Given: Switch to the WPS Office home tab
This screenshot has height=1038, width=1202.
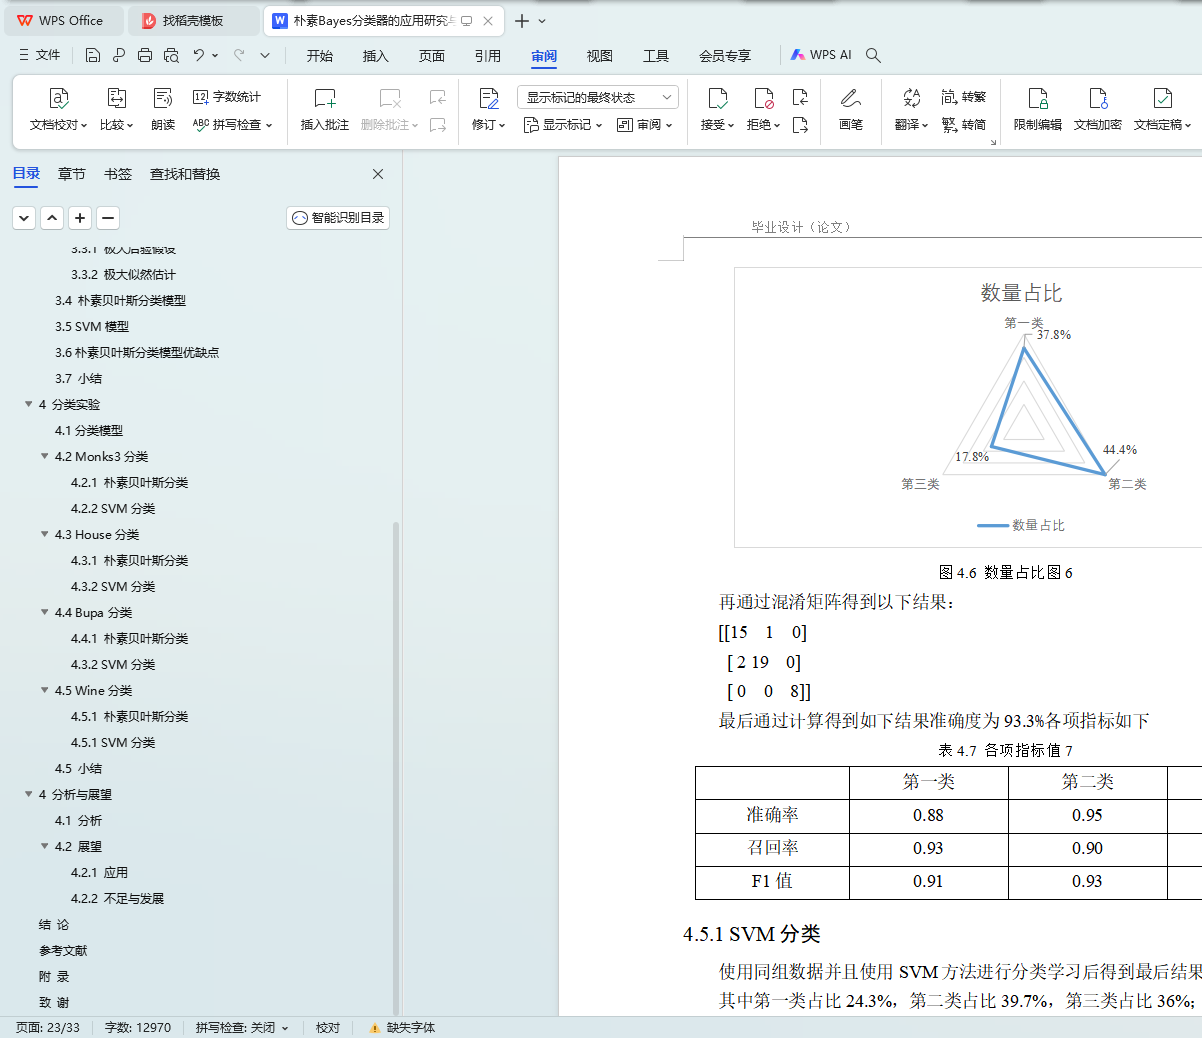Looking at the screenshot, I should 62,21.
